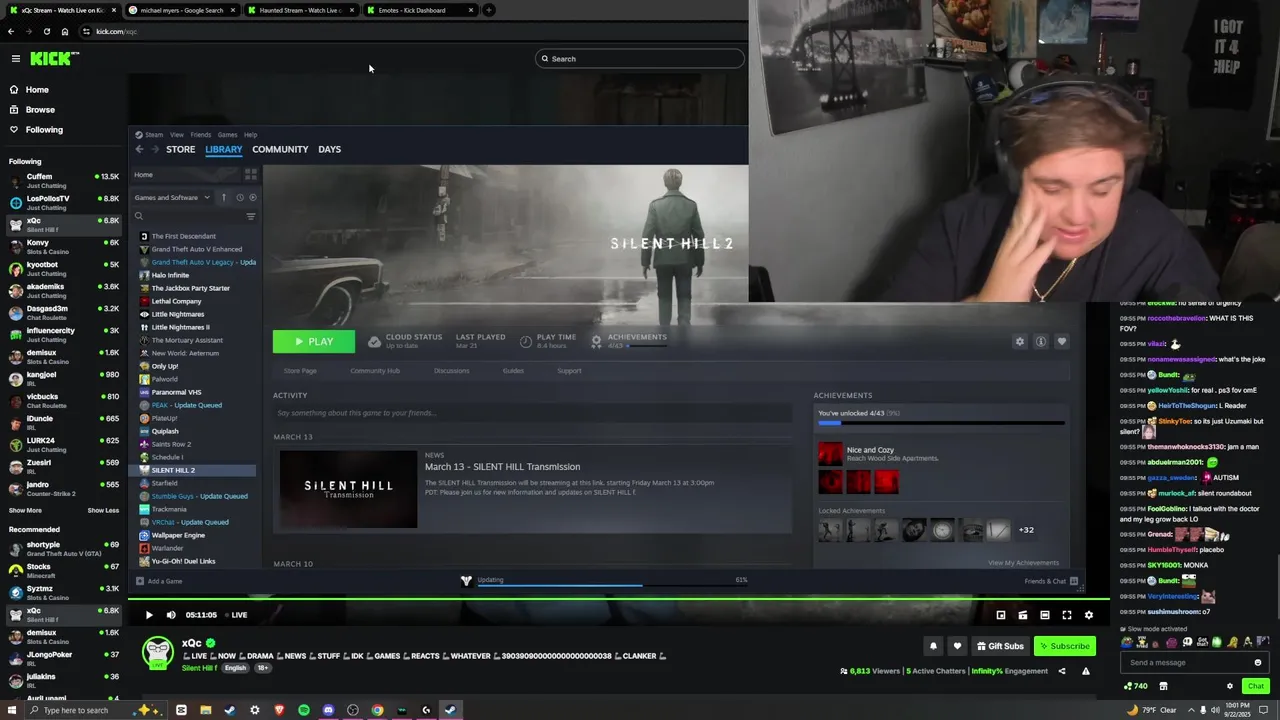The height and width of the screenshot is (720, 1280).
Task: Click the Kick search field
Action: (640, 59)
